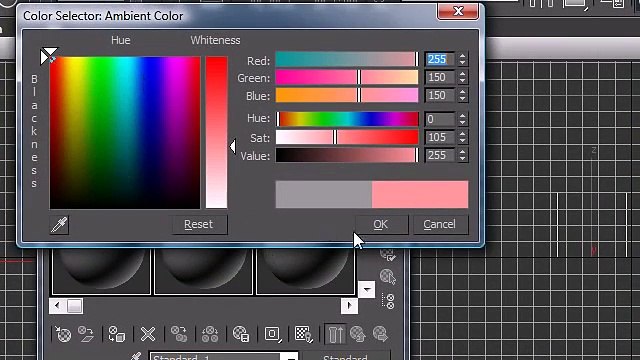This screenshot has width=640, height=360.
Task: Click the Sat value input field
Action: point(440,137)
